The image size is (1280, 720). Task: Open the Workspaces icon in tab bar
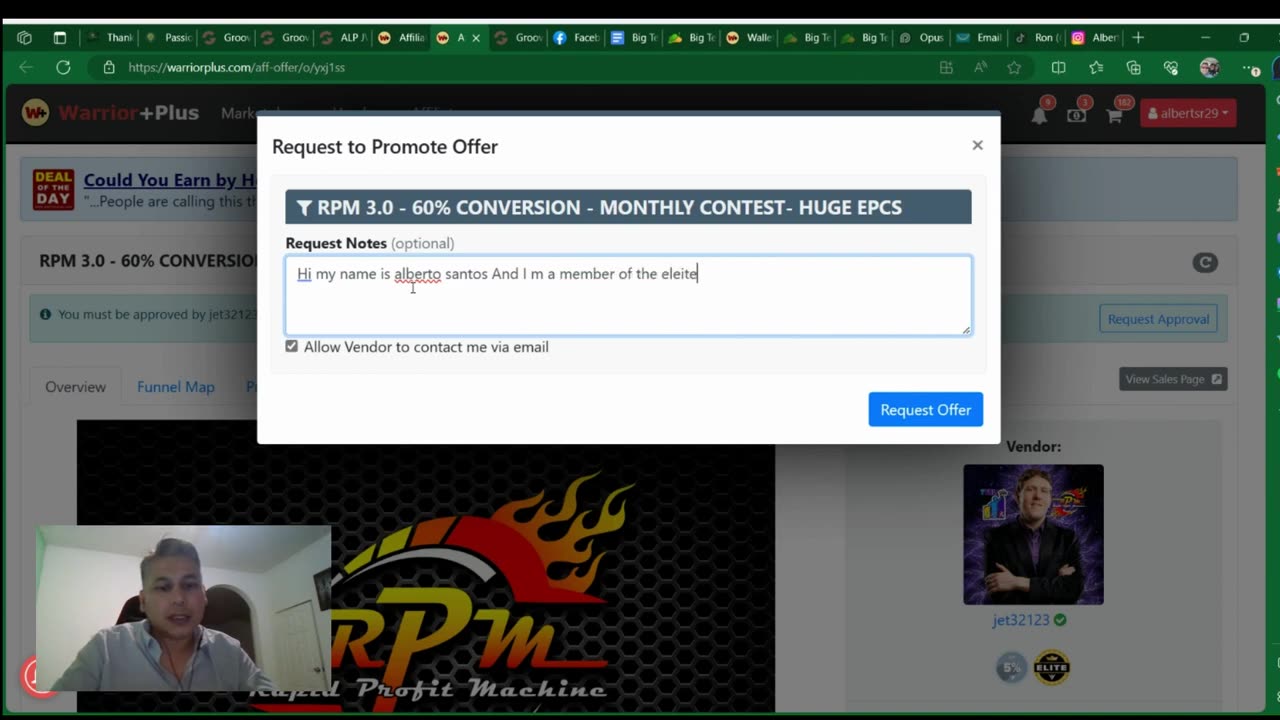[24, 38]
